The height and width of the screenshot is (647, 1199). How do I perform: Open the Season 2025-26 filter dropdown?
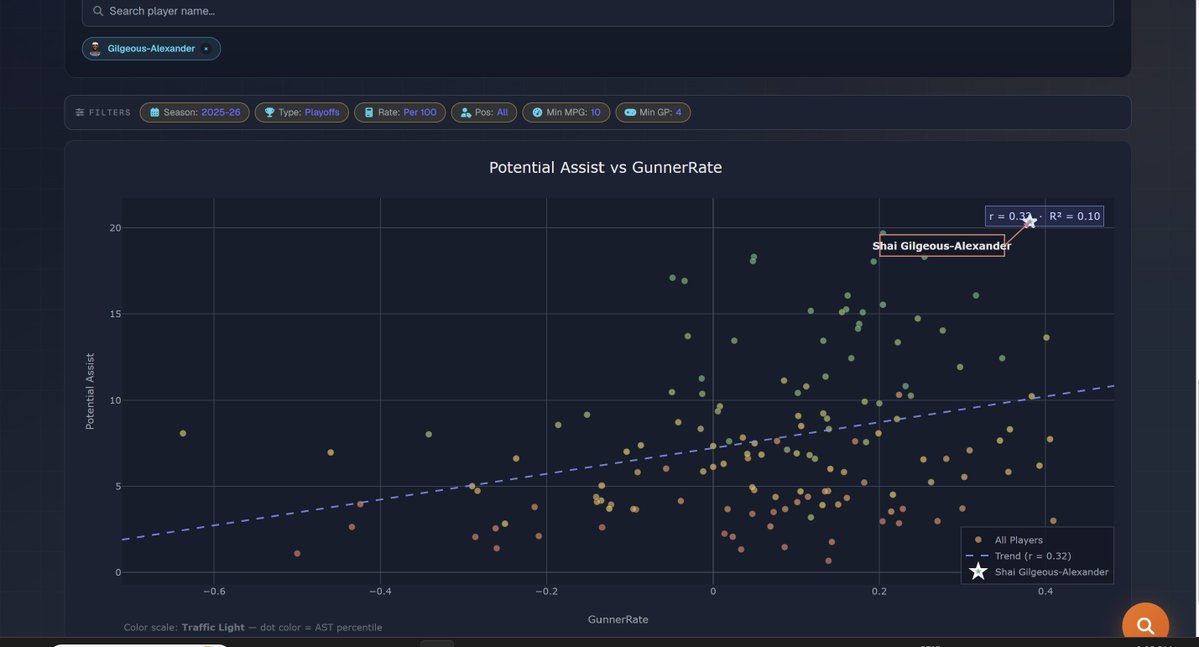(194, 112)
